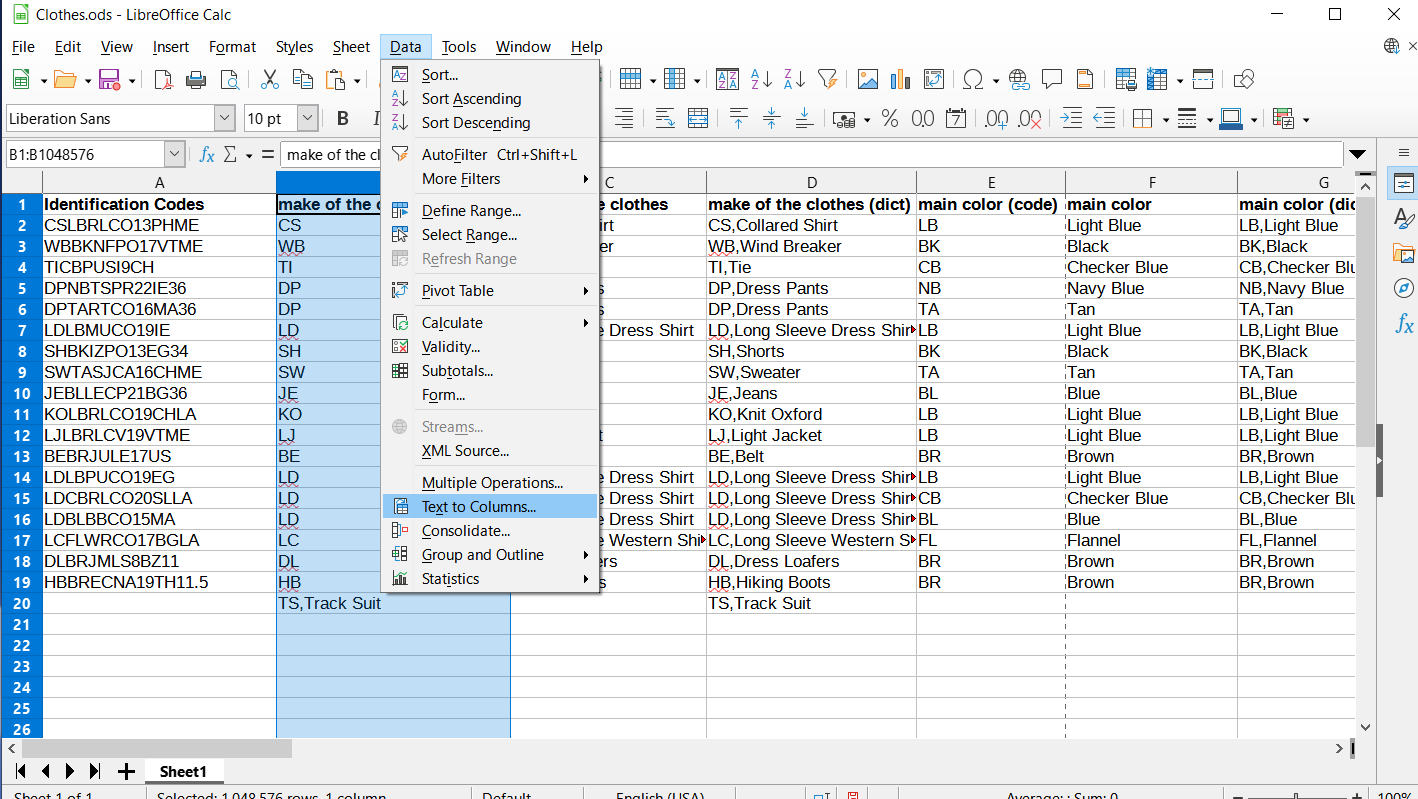Click the Open folder icon
This screenshot has width=1418, height=799.
[x=65, y=80]
